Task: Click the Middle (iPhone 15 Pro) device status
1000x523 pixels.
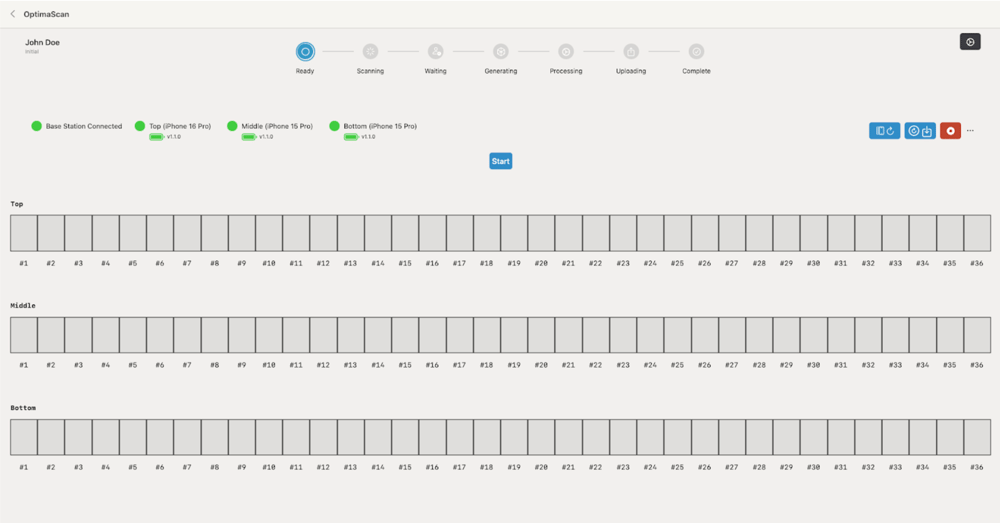Action: 270,126
